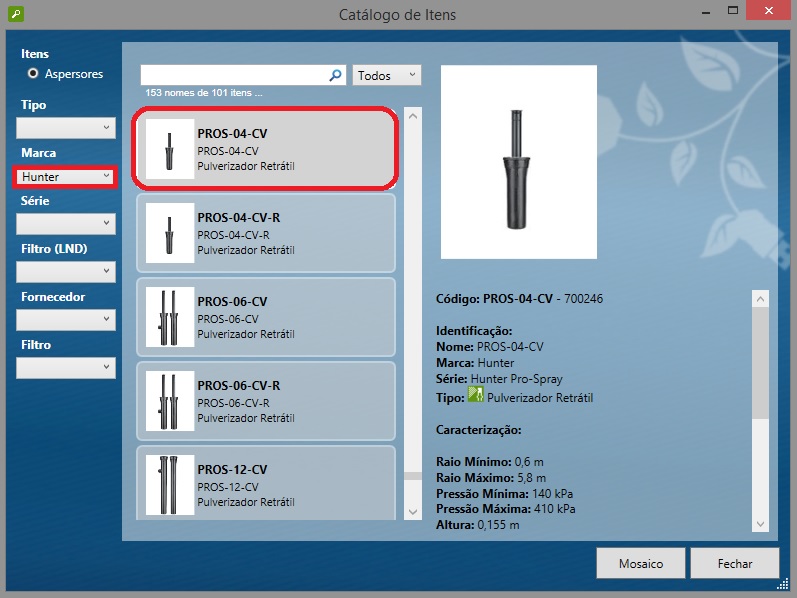797x598 pixels.
Task: Open the Filtro (LND) dropdown
Action: point(66,272)
